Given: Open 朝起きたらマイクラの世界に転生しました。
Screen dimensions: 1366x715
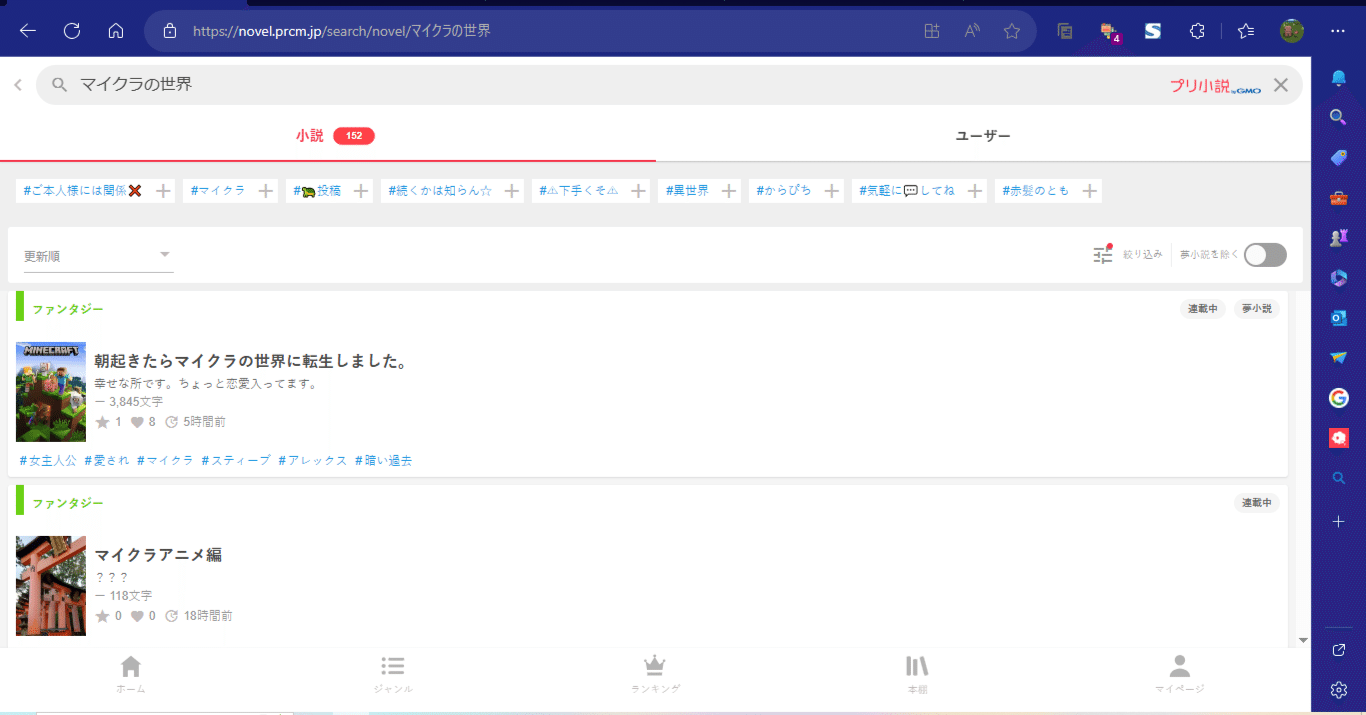Looking at the screenshot, I should point(250,362).
